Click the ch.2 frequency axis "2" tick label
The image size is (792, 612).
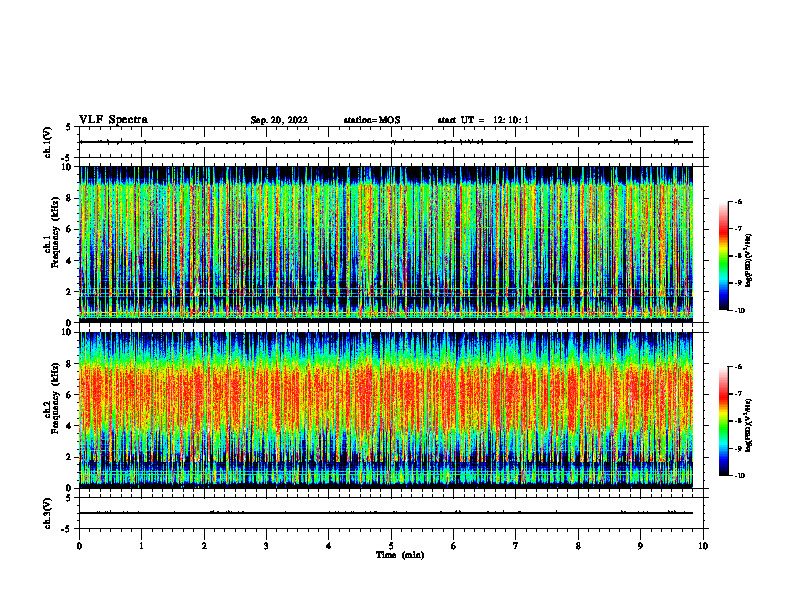pyautogui.click(x=69, y=457)
